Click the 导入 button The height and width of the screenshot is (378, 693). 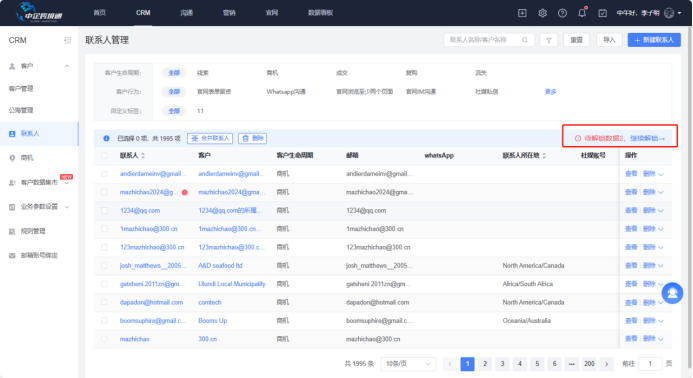pos(609,40)
